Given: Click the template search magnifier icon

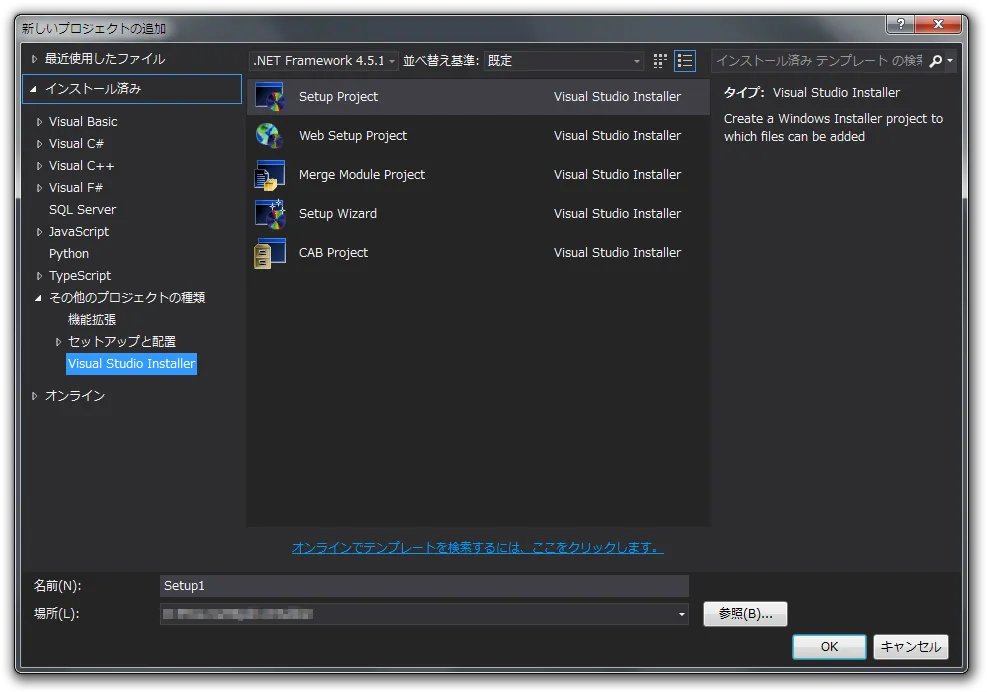Looking at the screenshot, I should coord(936,60).
